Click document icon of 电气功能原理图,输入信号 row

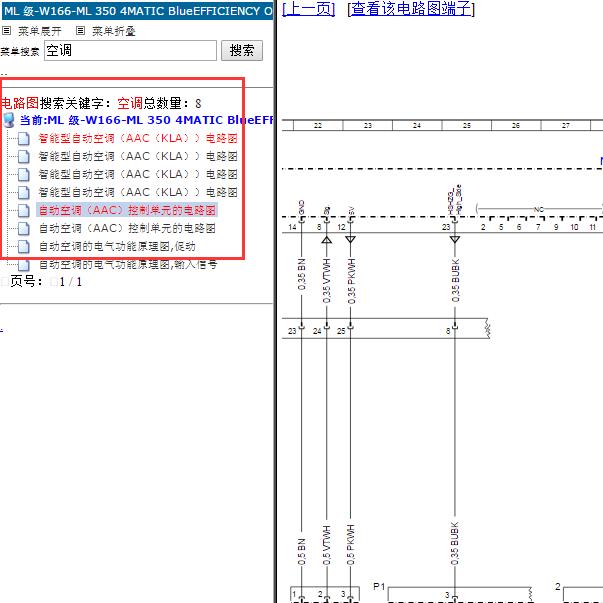23,265
